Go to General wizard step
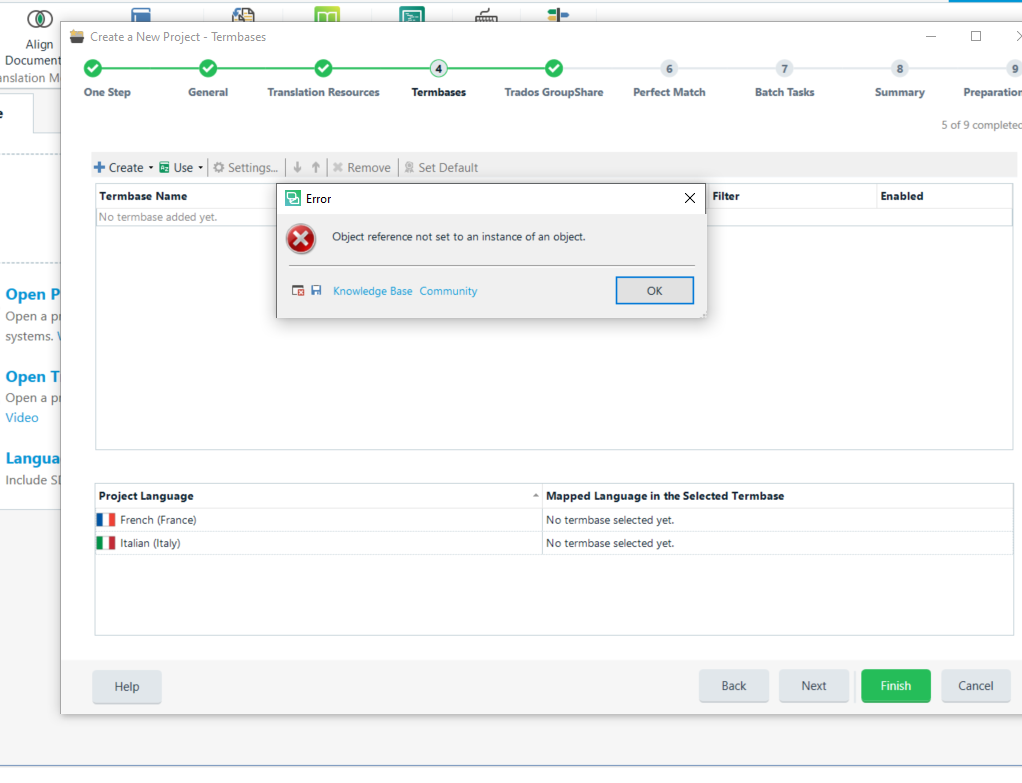Viewport: 1022px width, 783px height. (x=208, y=68)
